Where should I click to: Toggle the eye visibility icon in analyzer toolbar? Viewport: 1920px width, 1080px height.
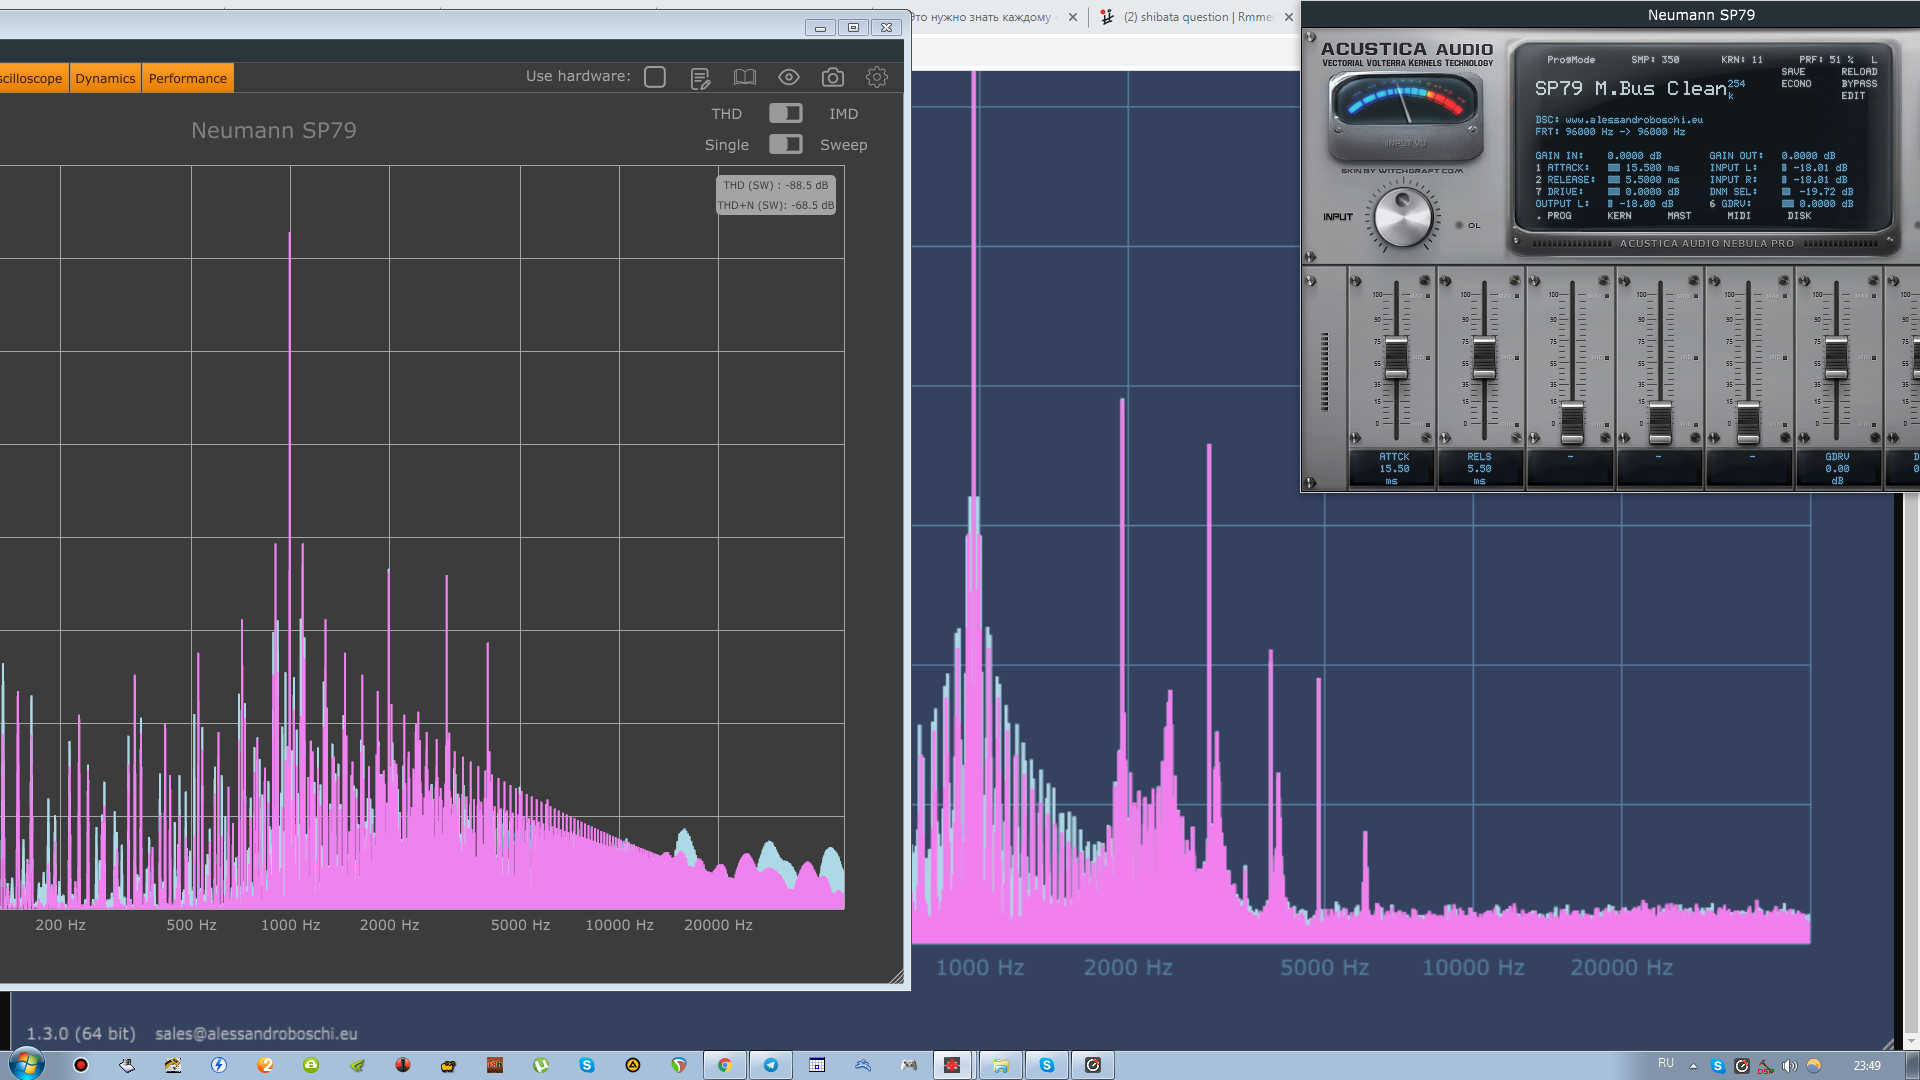(x=789, y=77)
